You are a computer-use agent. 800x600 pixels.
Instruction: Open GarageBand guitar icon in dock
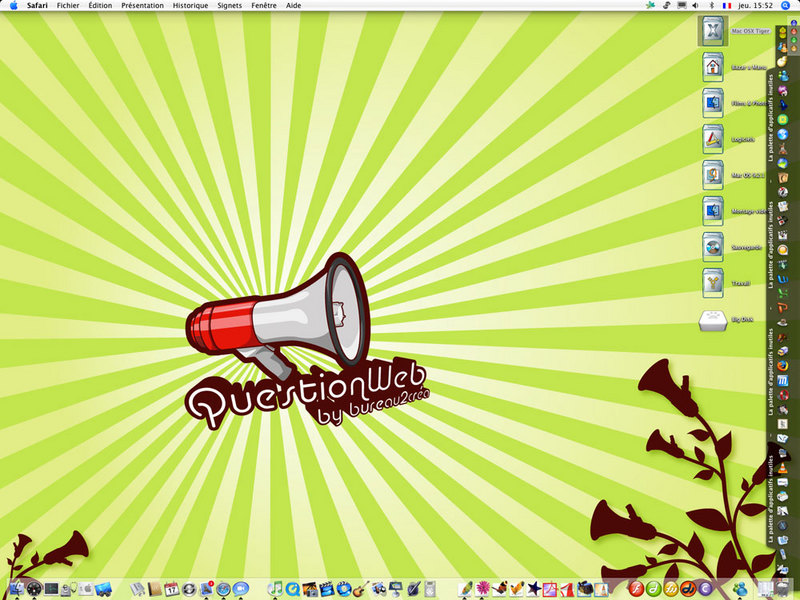point(361,589)
